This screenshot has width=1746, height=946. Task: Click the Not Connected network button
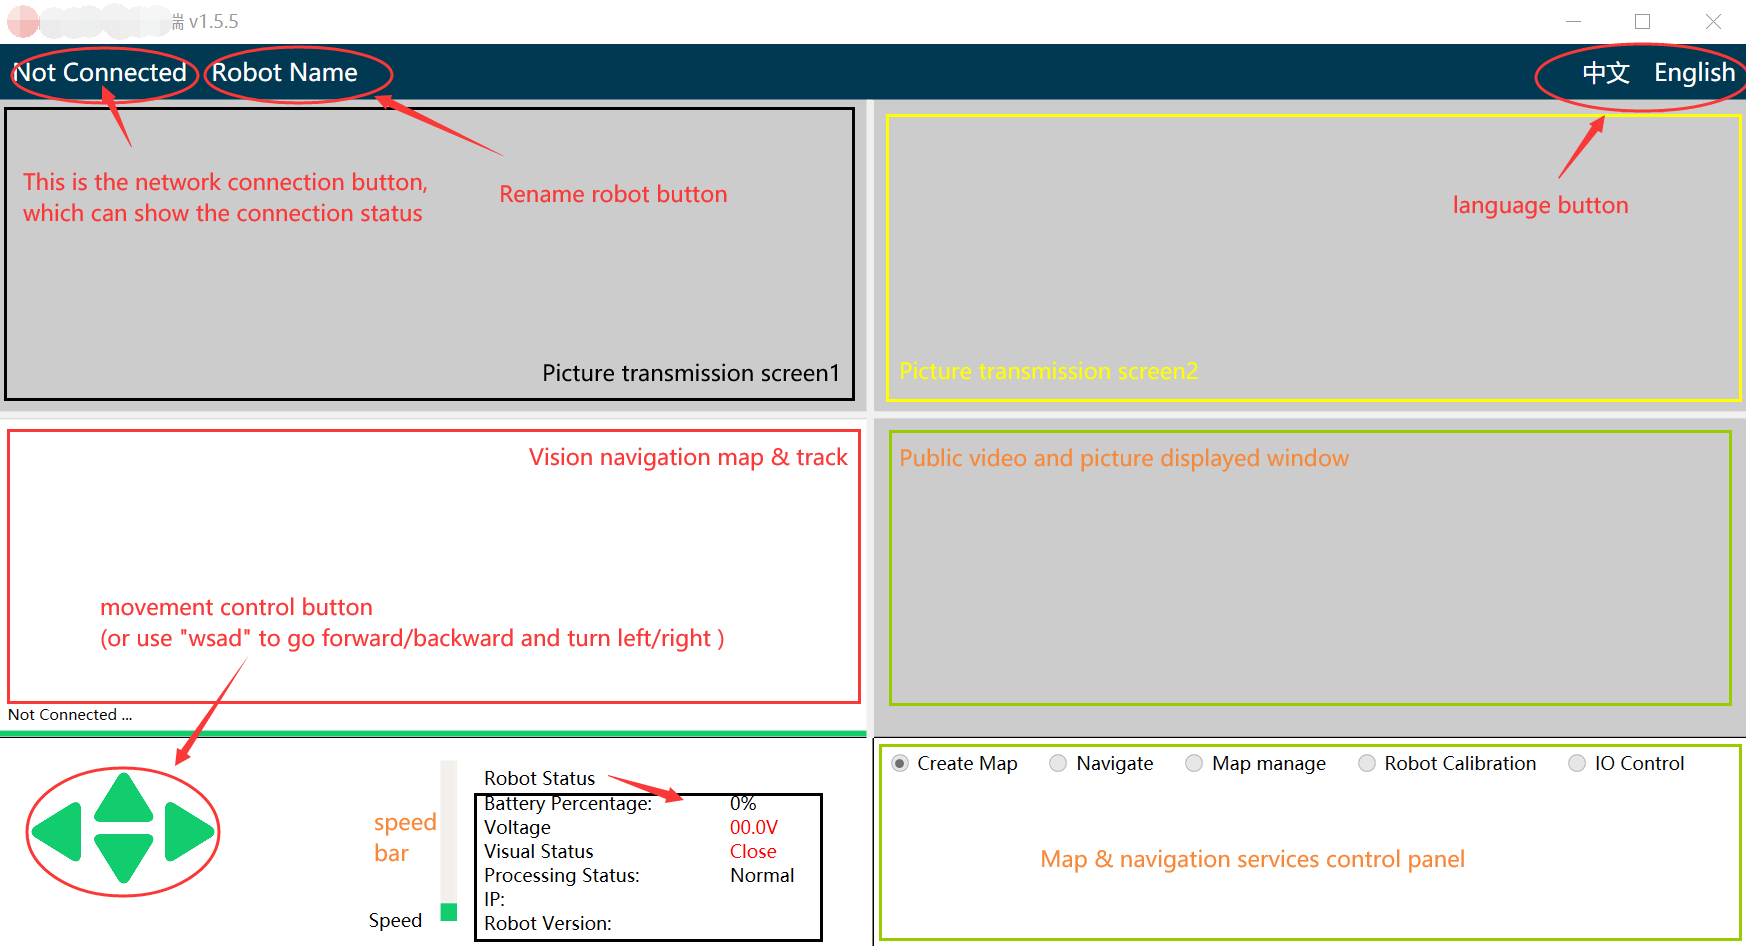(101, 73)
